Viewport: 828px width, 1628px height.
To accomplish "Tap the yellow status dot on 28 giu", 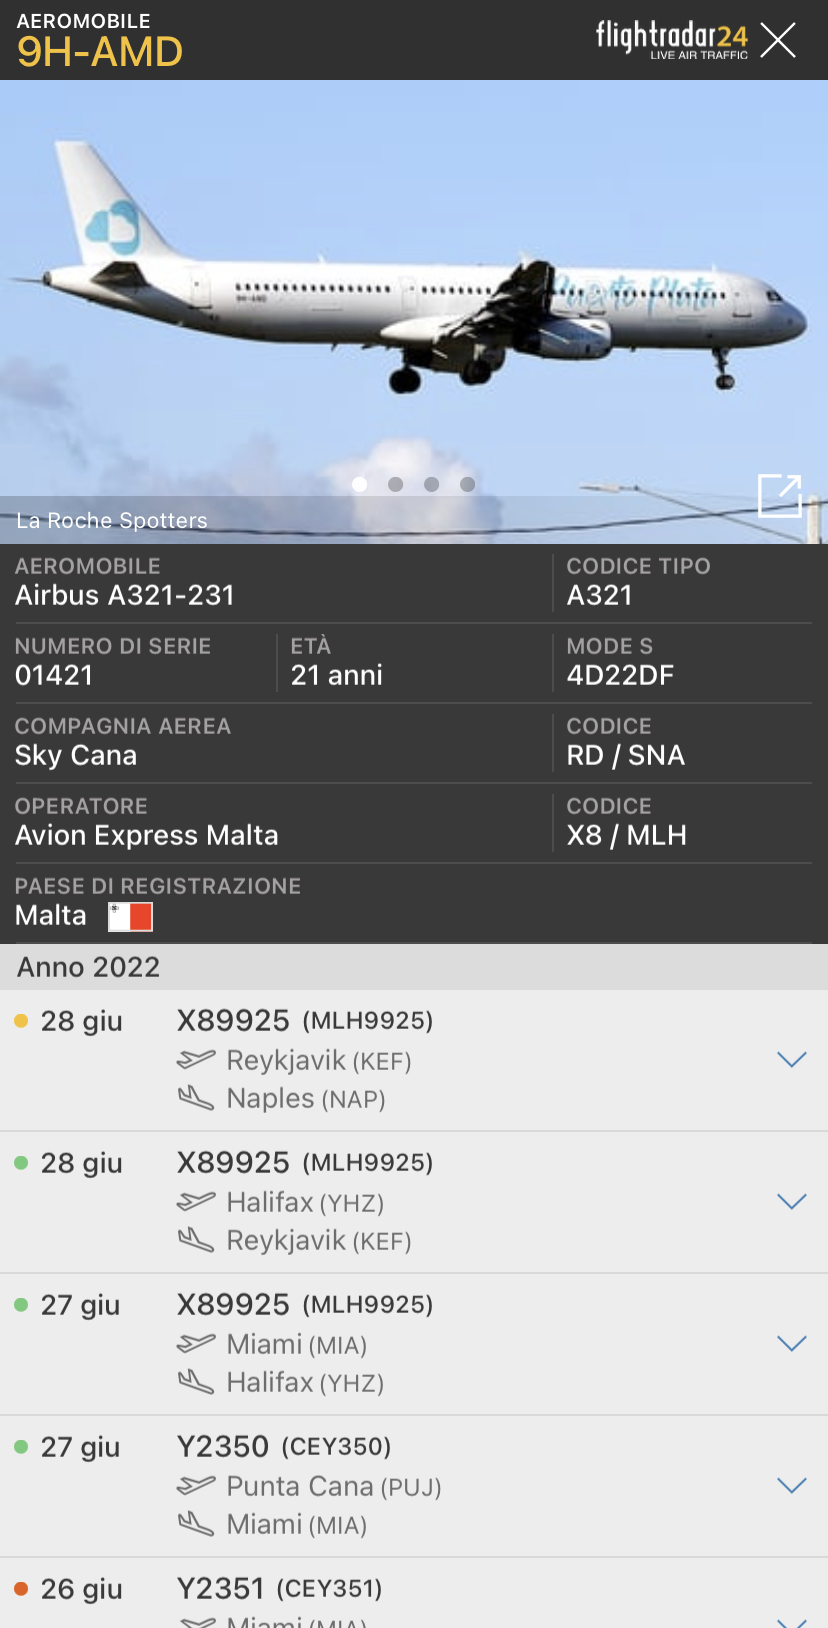I will pyautogui.click(x=21, y=1021).
